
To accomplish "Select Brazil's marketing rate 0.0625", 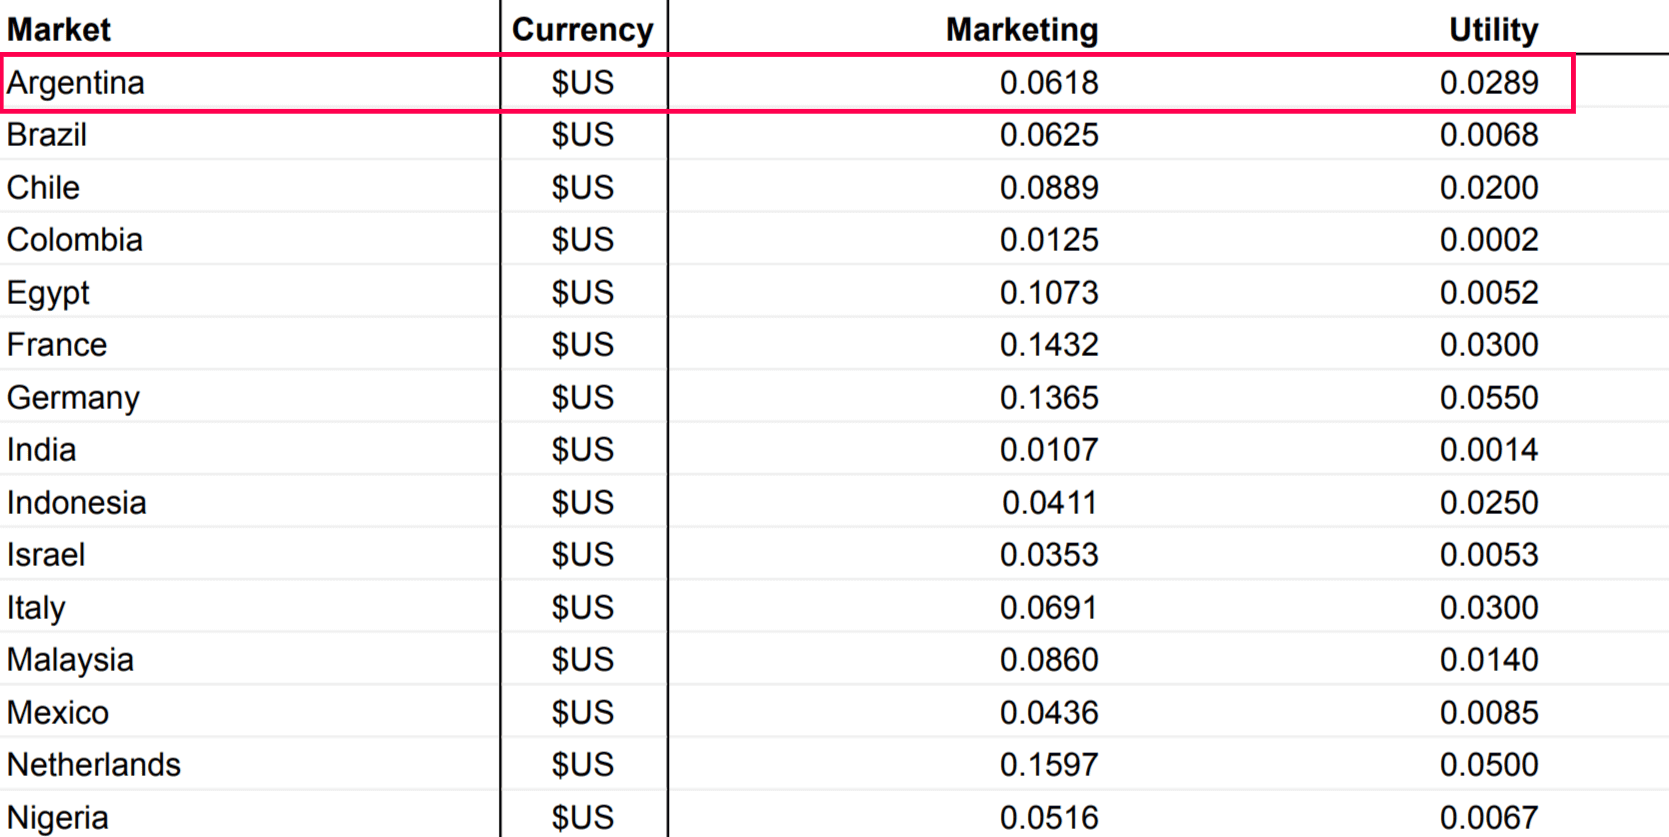I will pyautogui.click(x=1049, y=135).
